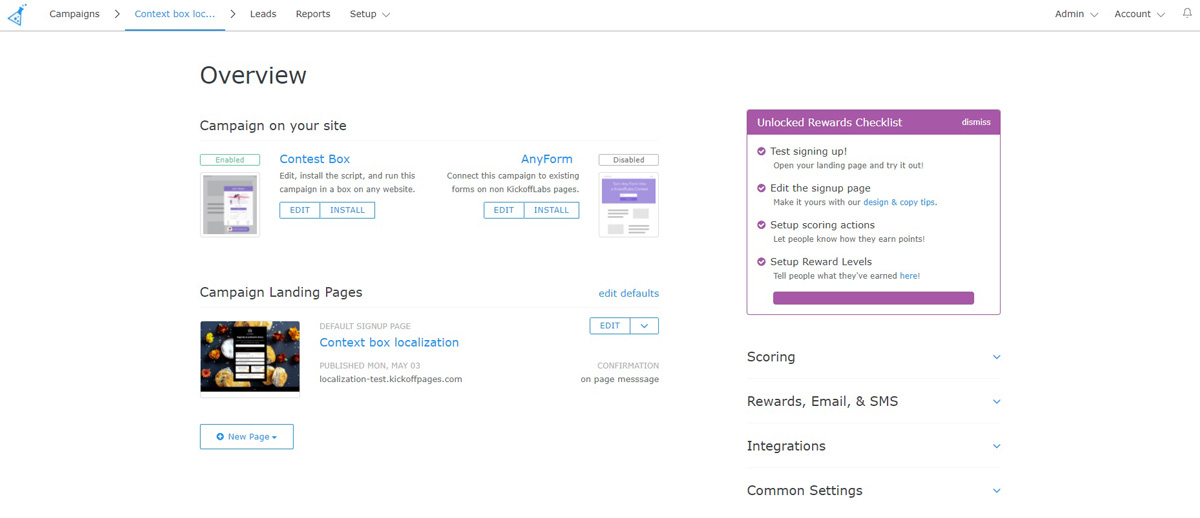Image resolution: width=1200 pixels, height=518 pixels.
Task: Open the Context box localization page thumbnail
Action: click(x=250, y=357)
